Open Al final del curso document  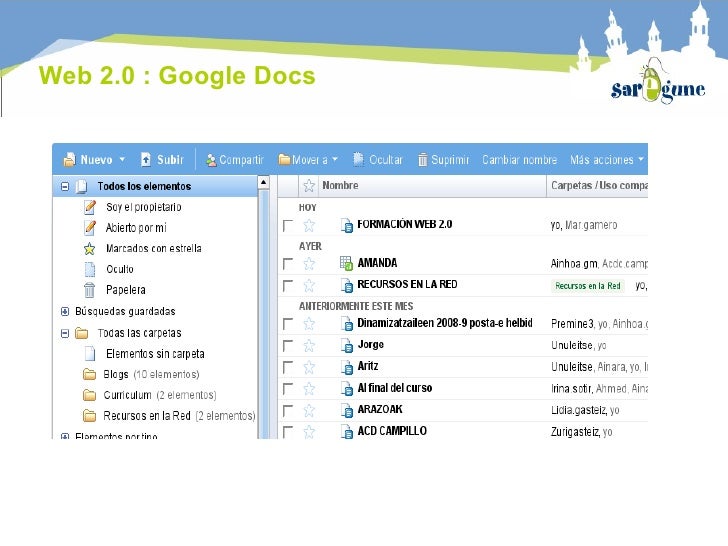395,388
